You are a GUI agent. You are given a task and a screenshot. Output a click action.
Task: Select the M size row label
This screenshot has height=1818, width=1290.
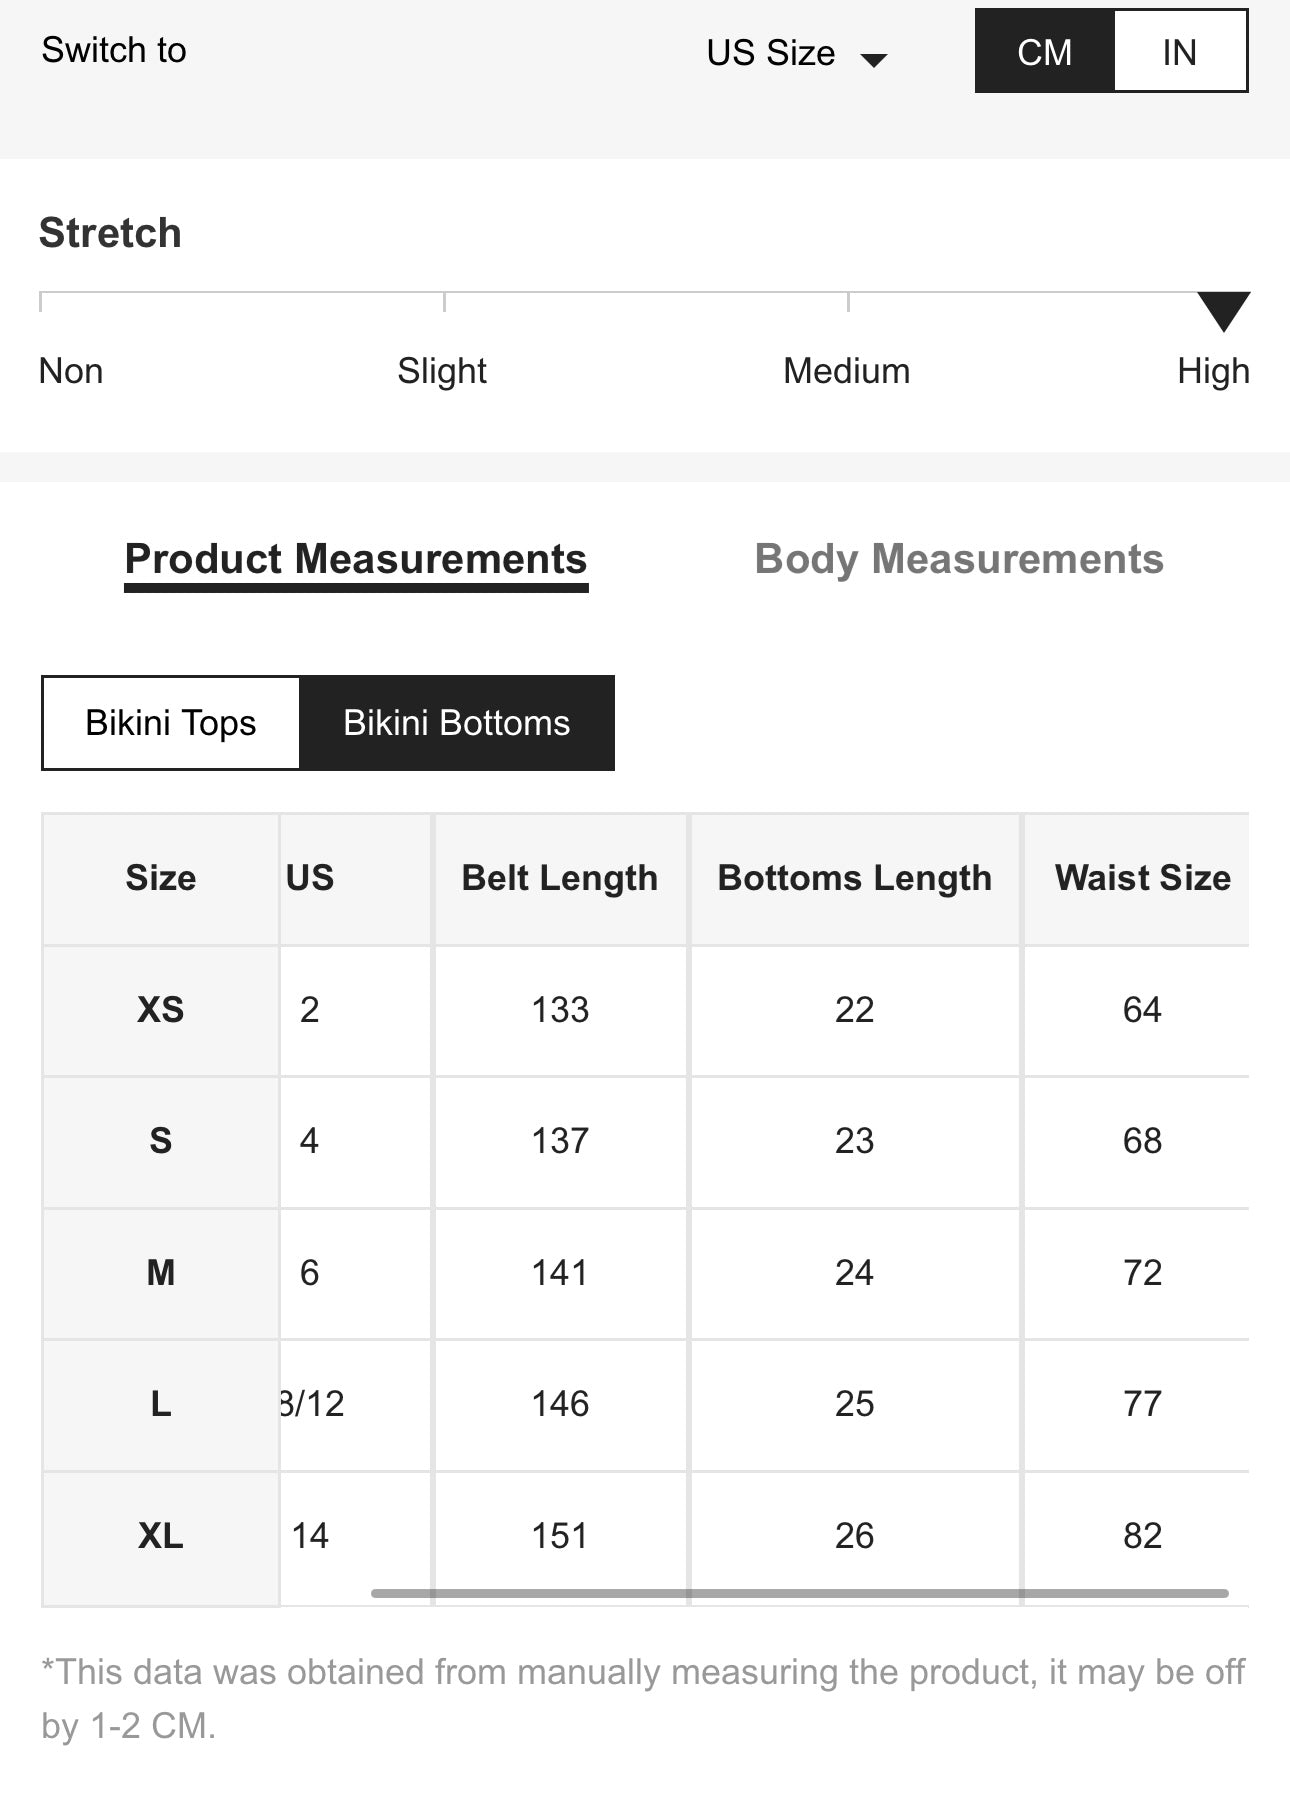[x=160, y=1273]
